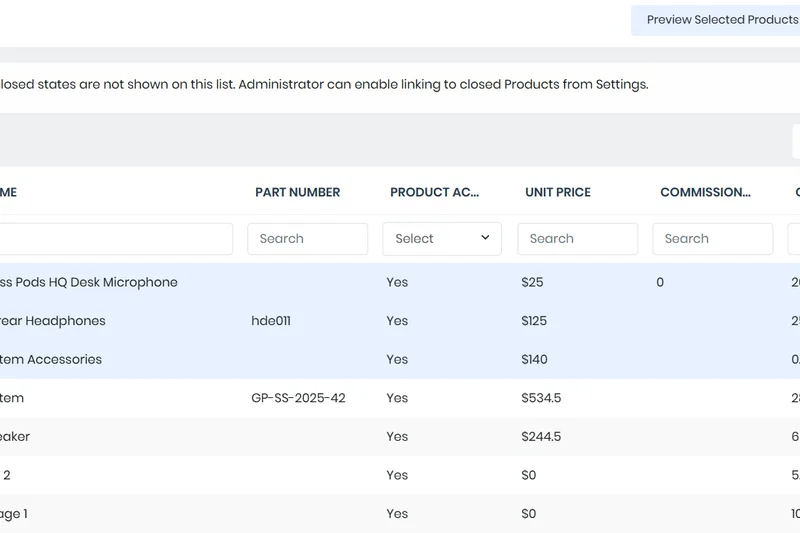Click the $140 unit price cell

[x=534, y=360]
